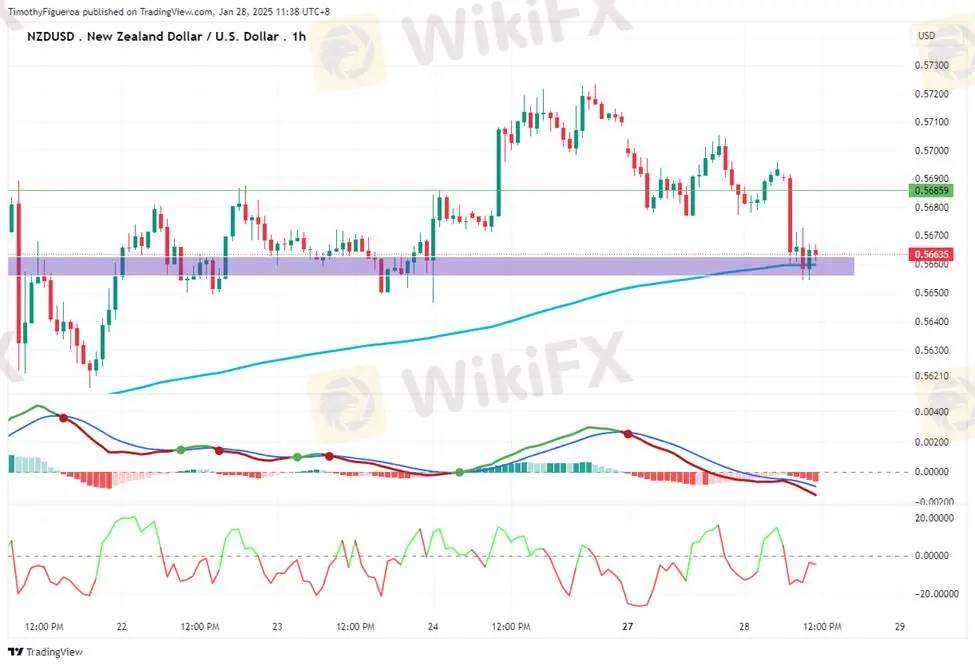975x666 pixels.
Task: Select the TimothyFigueroa published on TradingView.com caption
Action: pos(169,12)
